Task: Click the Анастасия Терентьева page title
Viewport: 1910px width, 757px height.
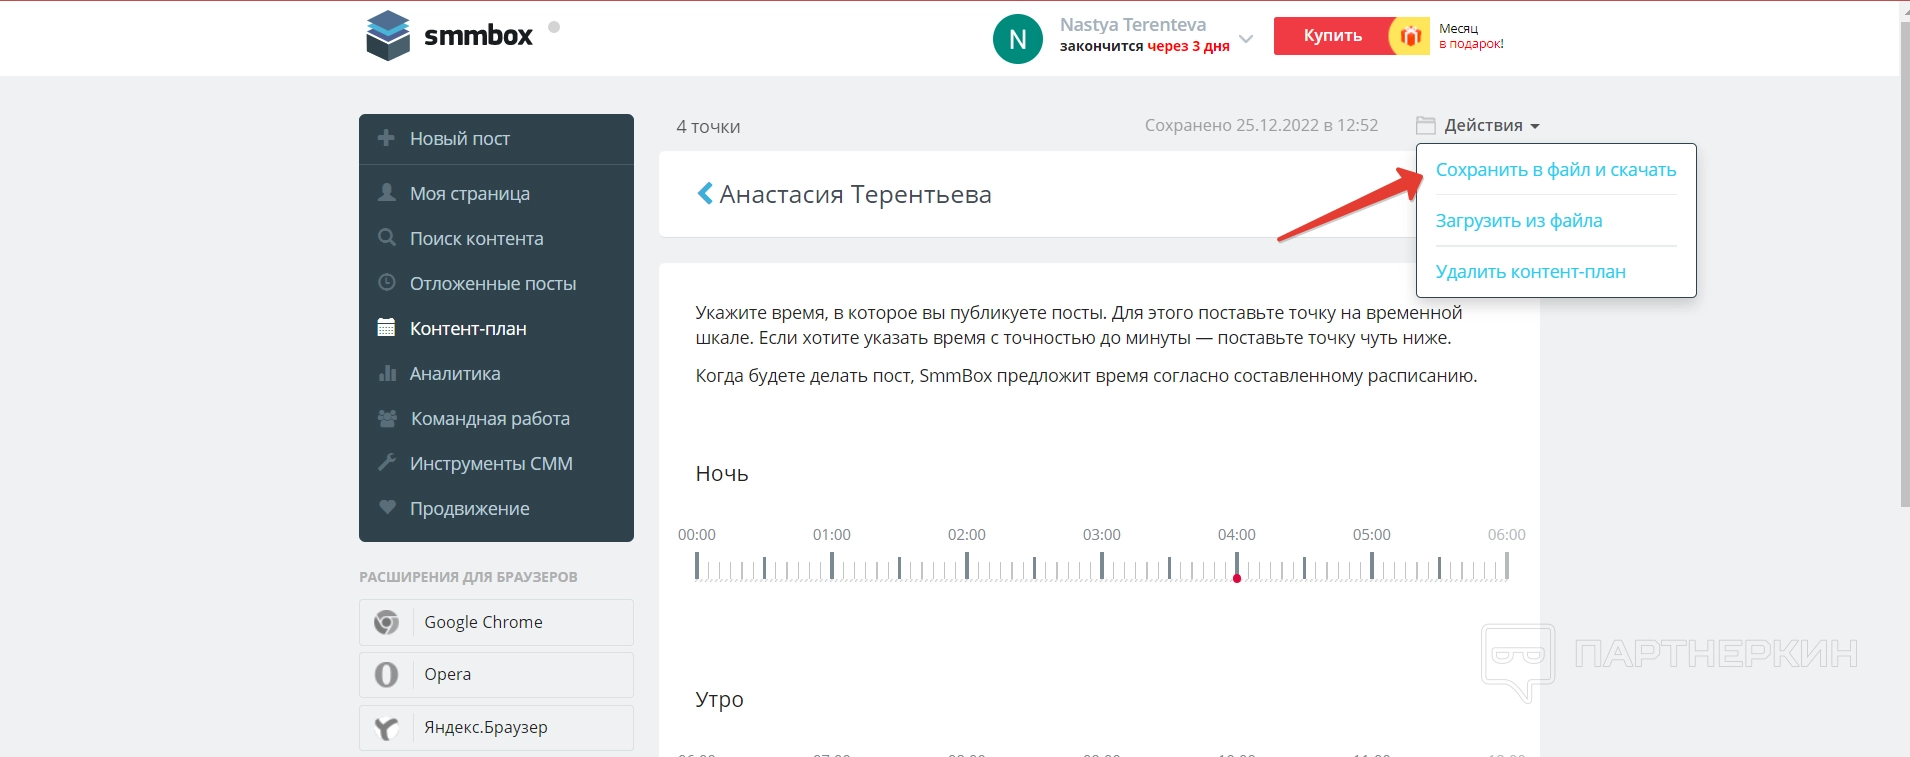Action: coord(855,194)
